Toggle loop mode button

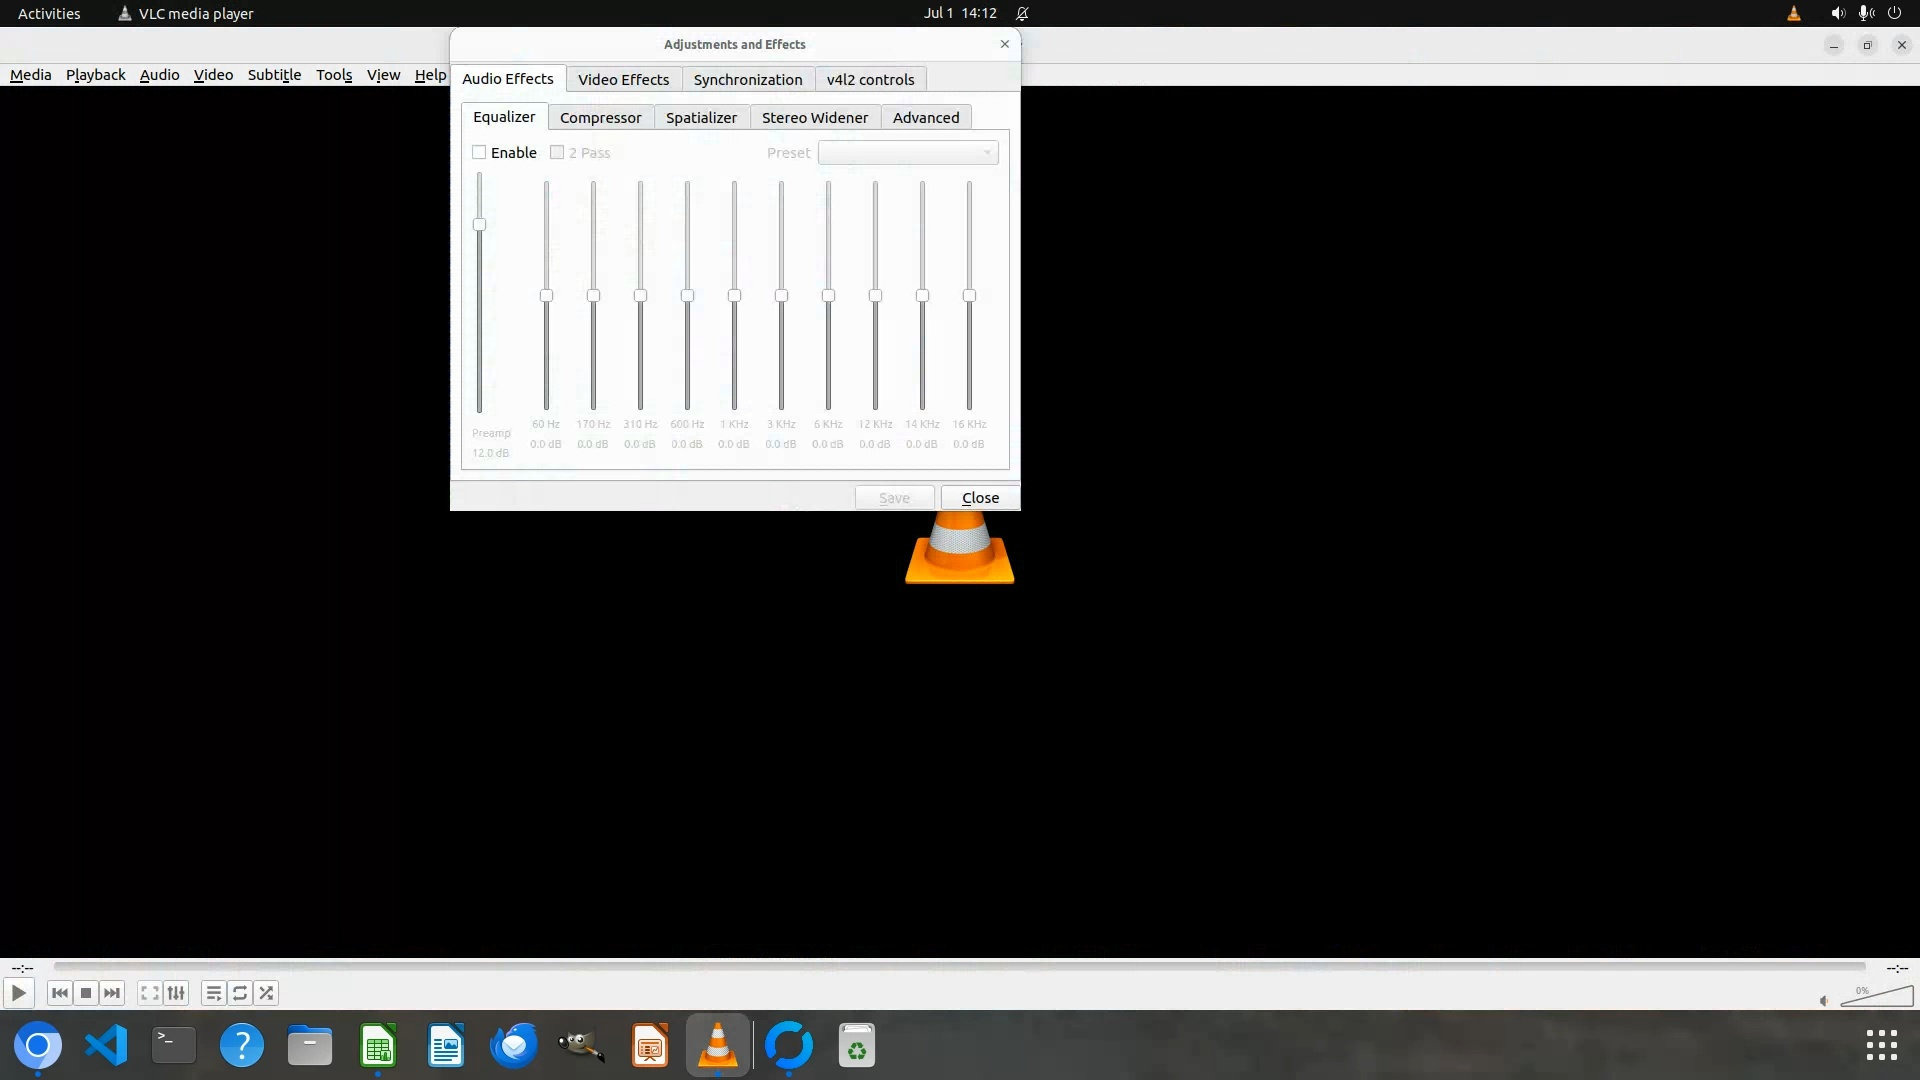[240, 993]
